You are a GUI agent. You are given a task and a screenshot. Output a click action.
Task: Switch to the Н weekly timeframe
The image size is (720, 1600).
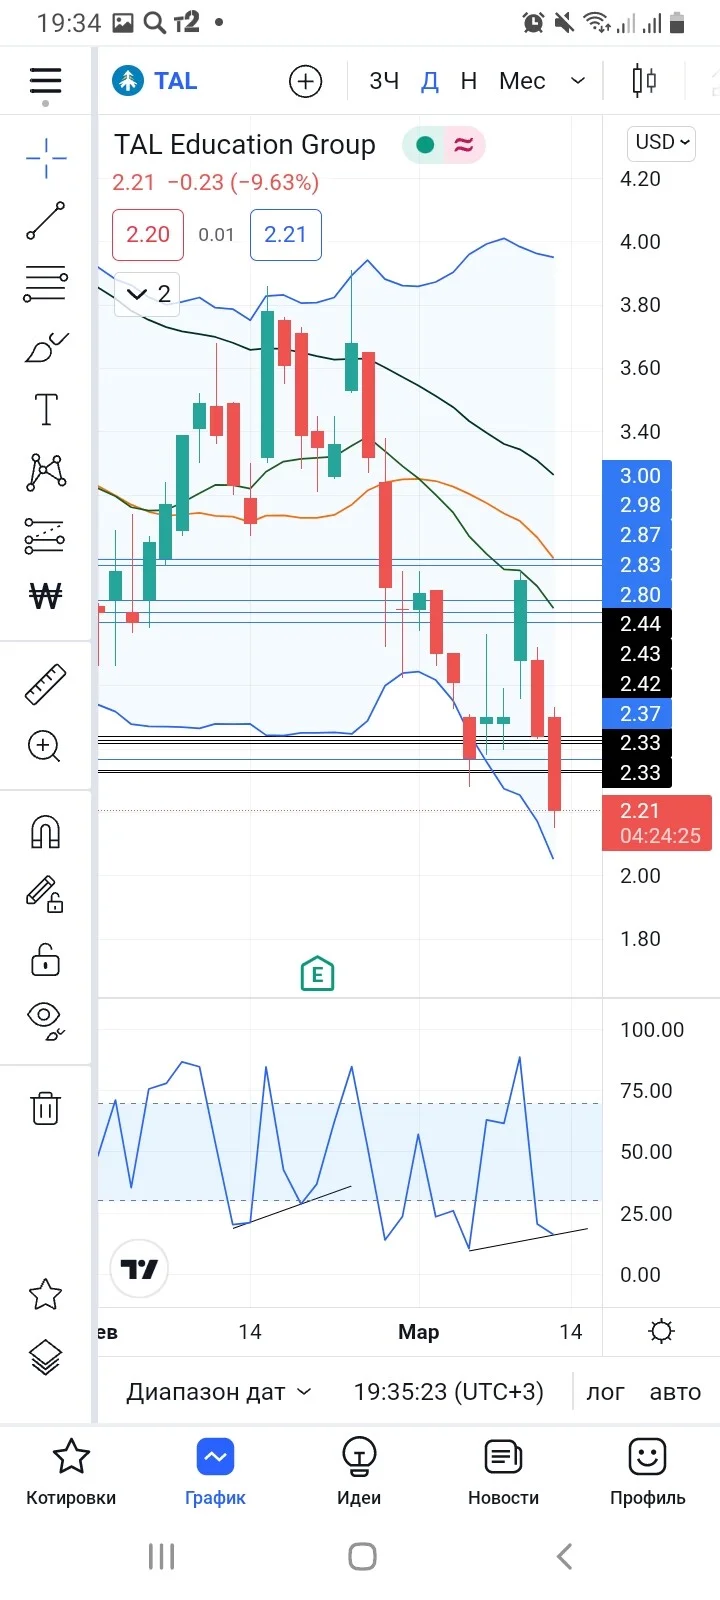[468, 81]
